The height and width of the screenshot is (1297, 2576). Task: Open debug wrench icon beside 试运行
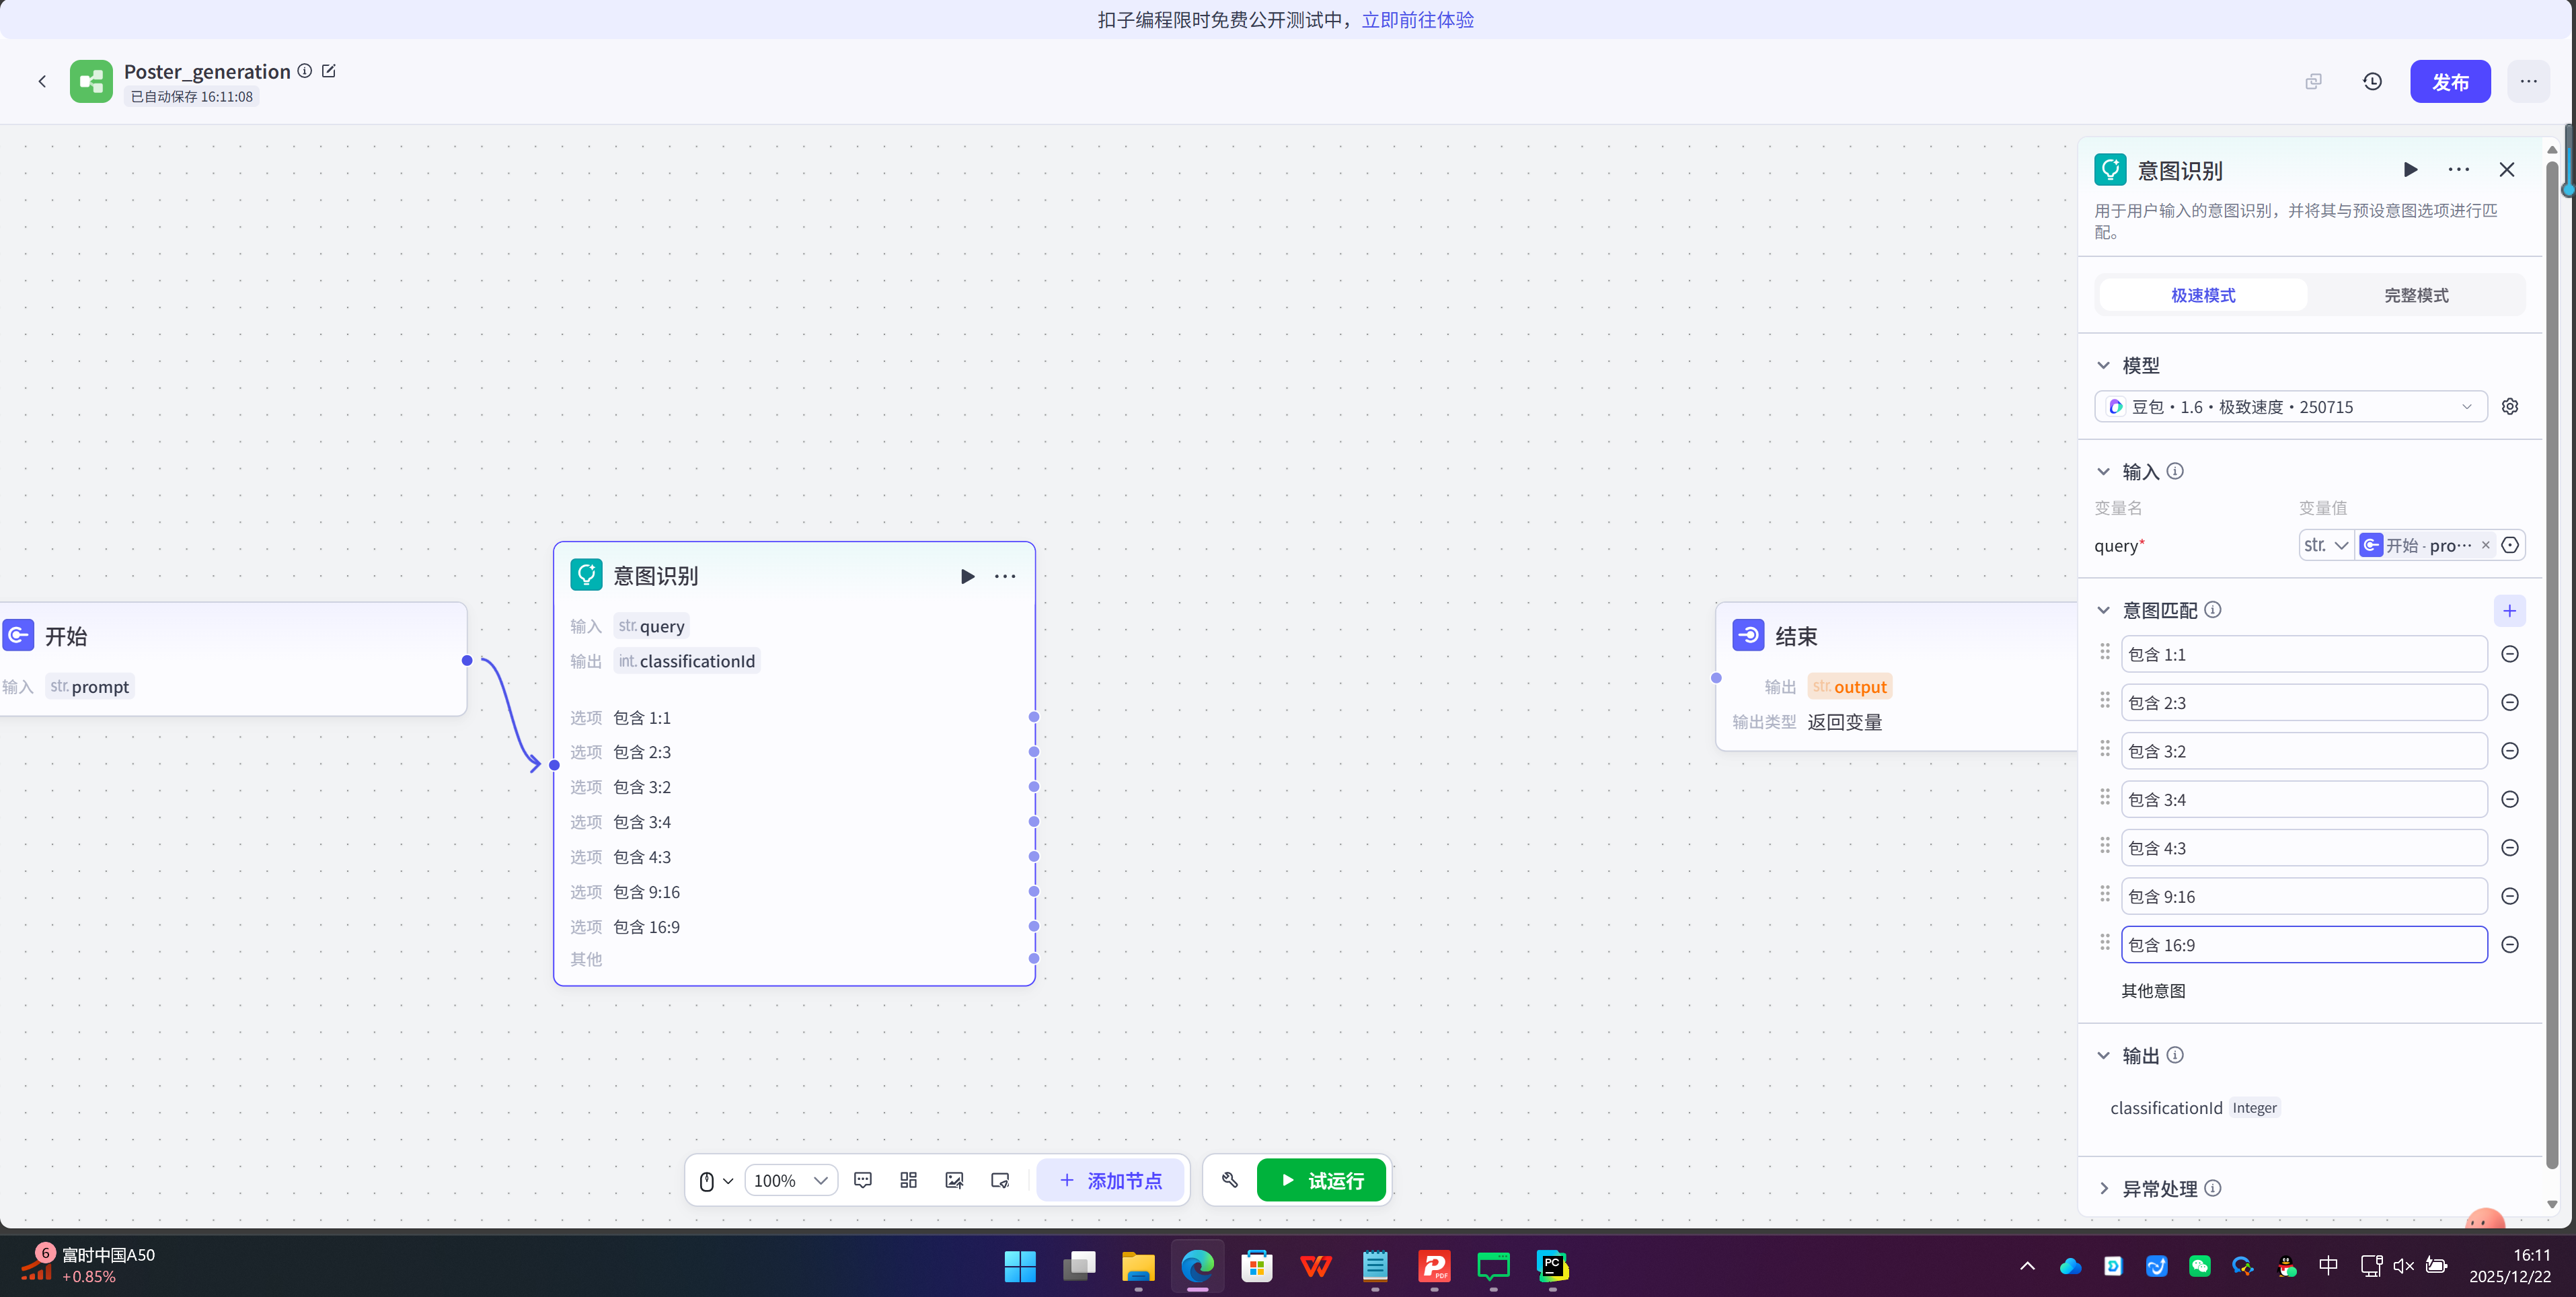point(1230,1180)
